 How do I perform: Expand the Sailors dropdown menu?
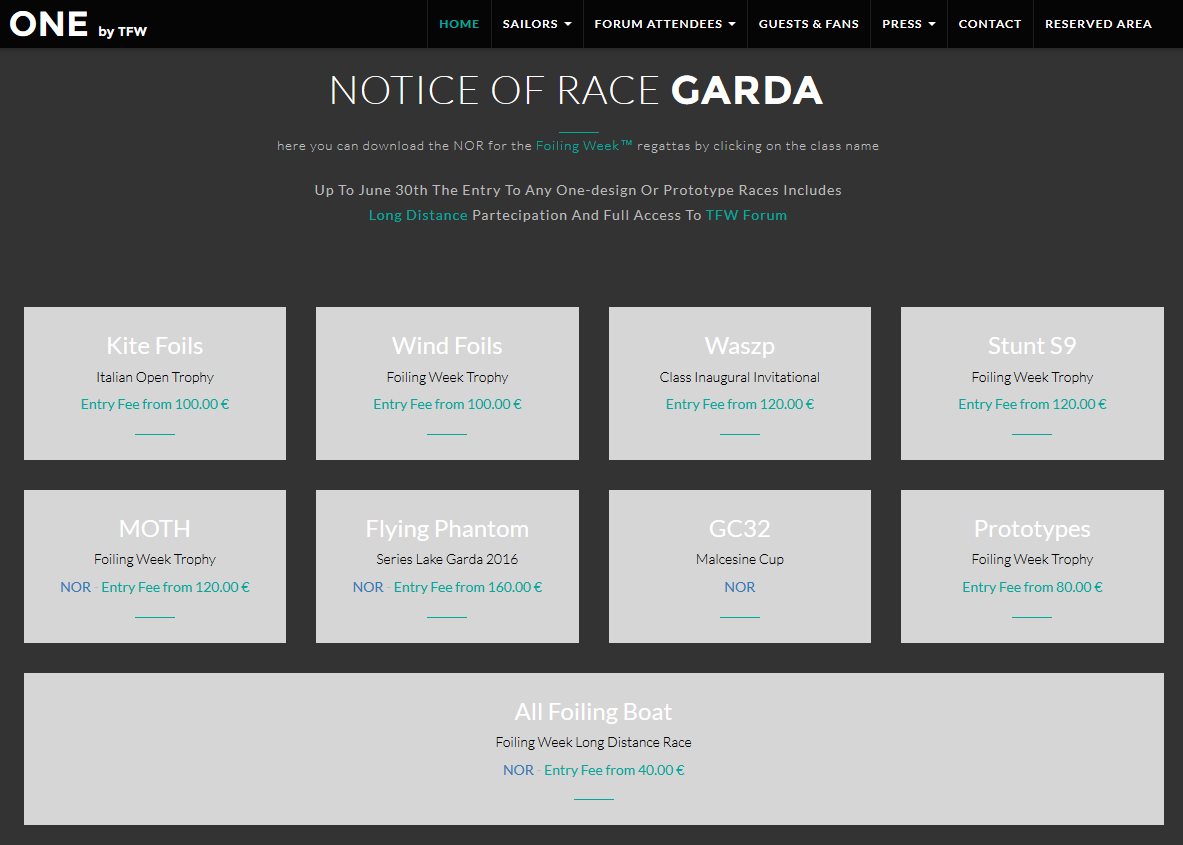click(537, 24)
